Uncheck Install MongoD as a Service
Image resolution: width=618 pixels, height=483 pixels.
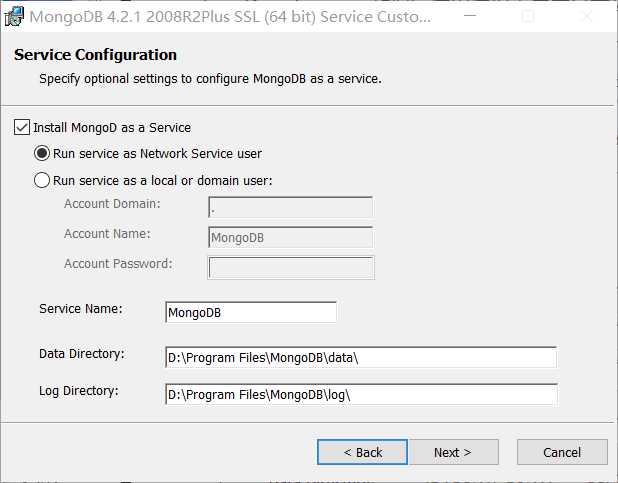point(22,128)
